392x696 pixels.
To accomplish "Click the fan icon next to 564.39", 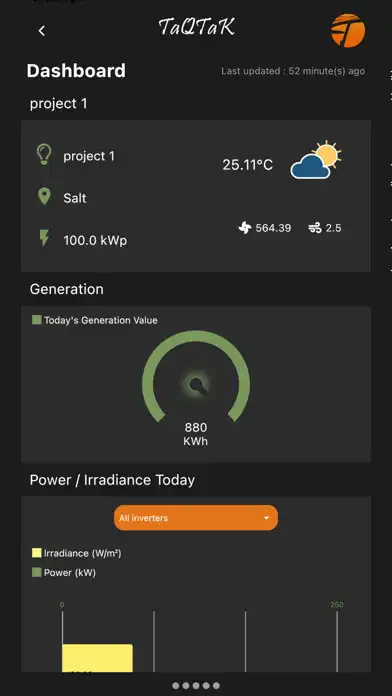I will (245, 229).
